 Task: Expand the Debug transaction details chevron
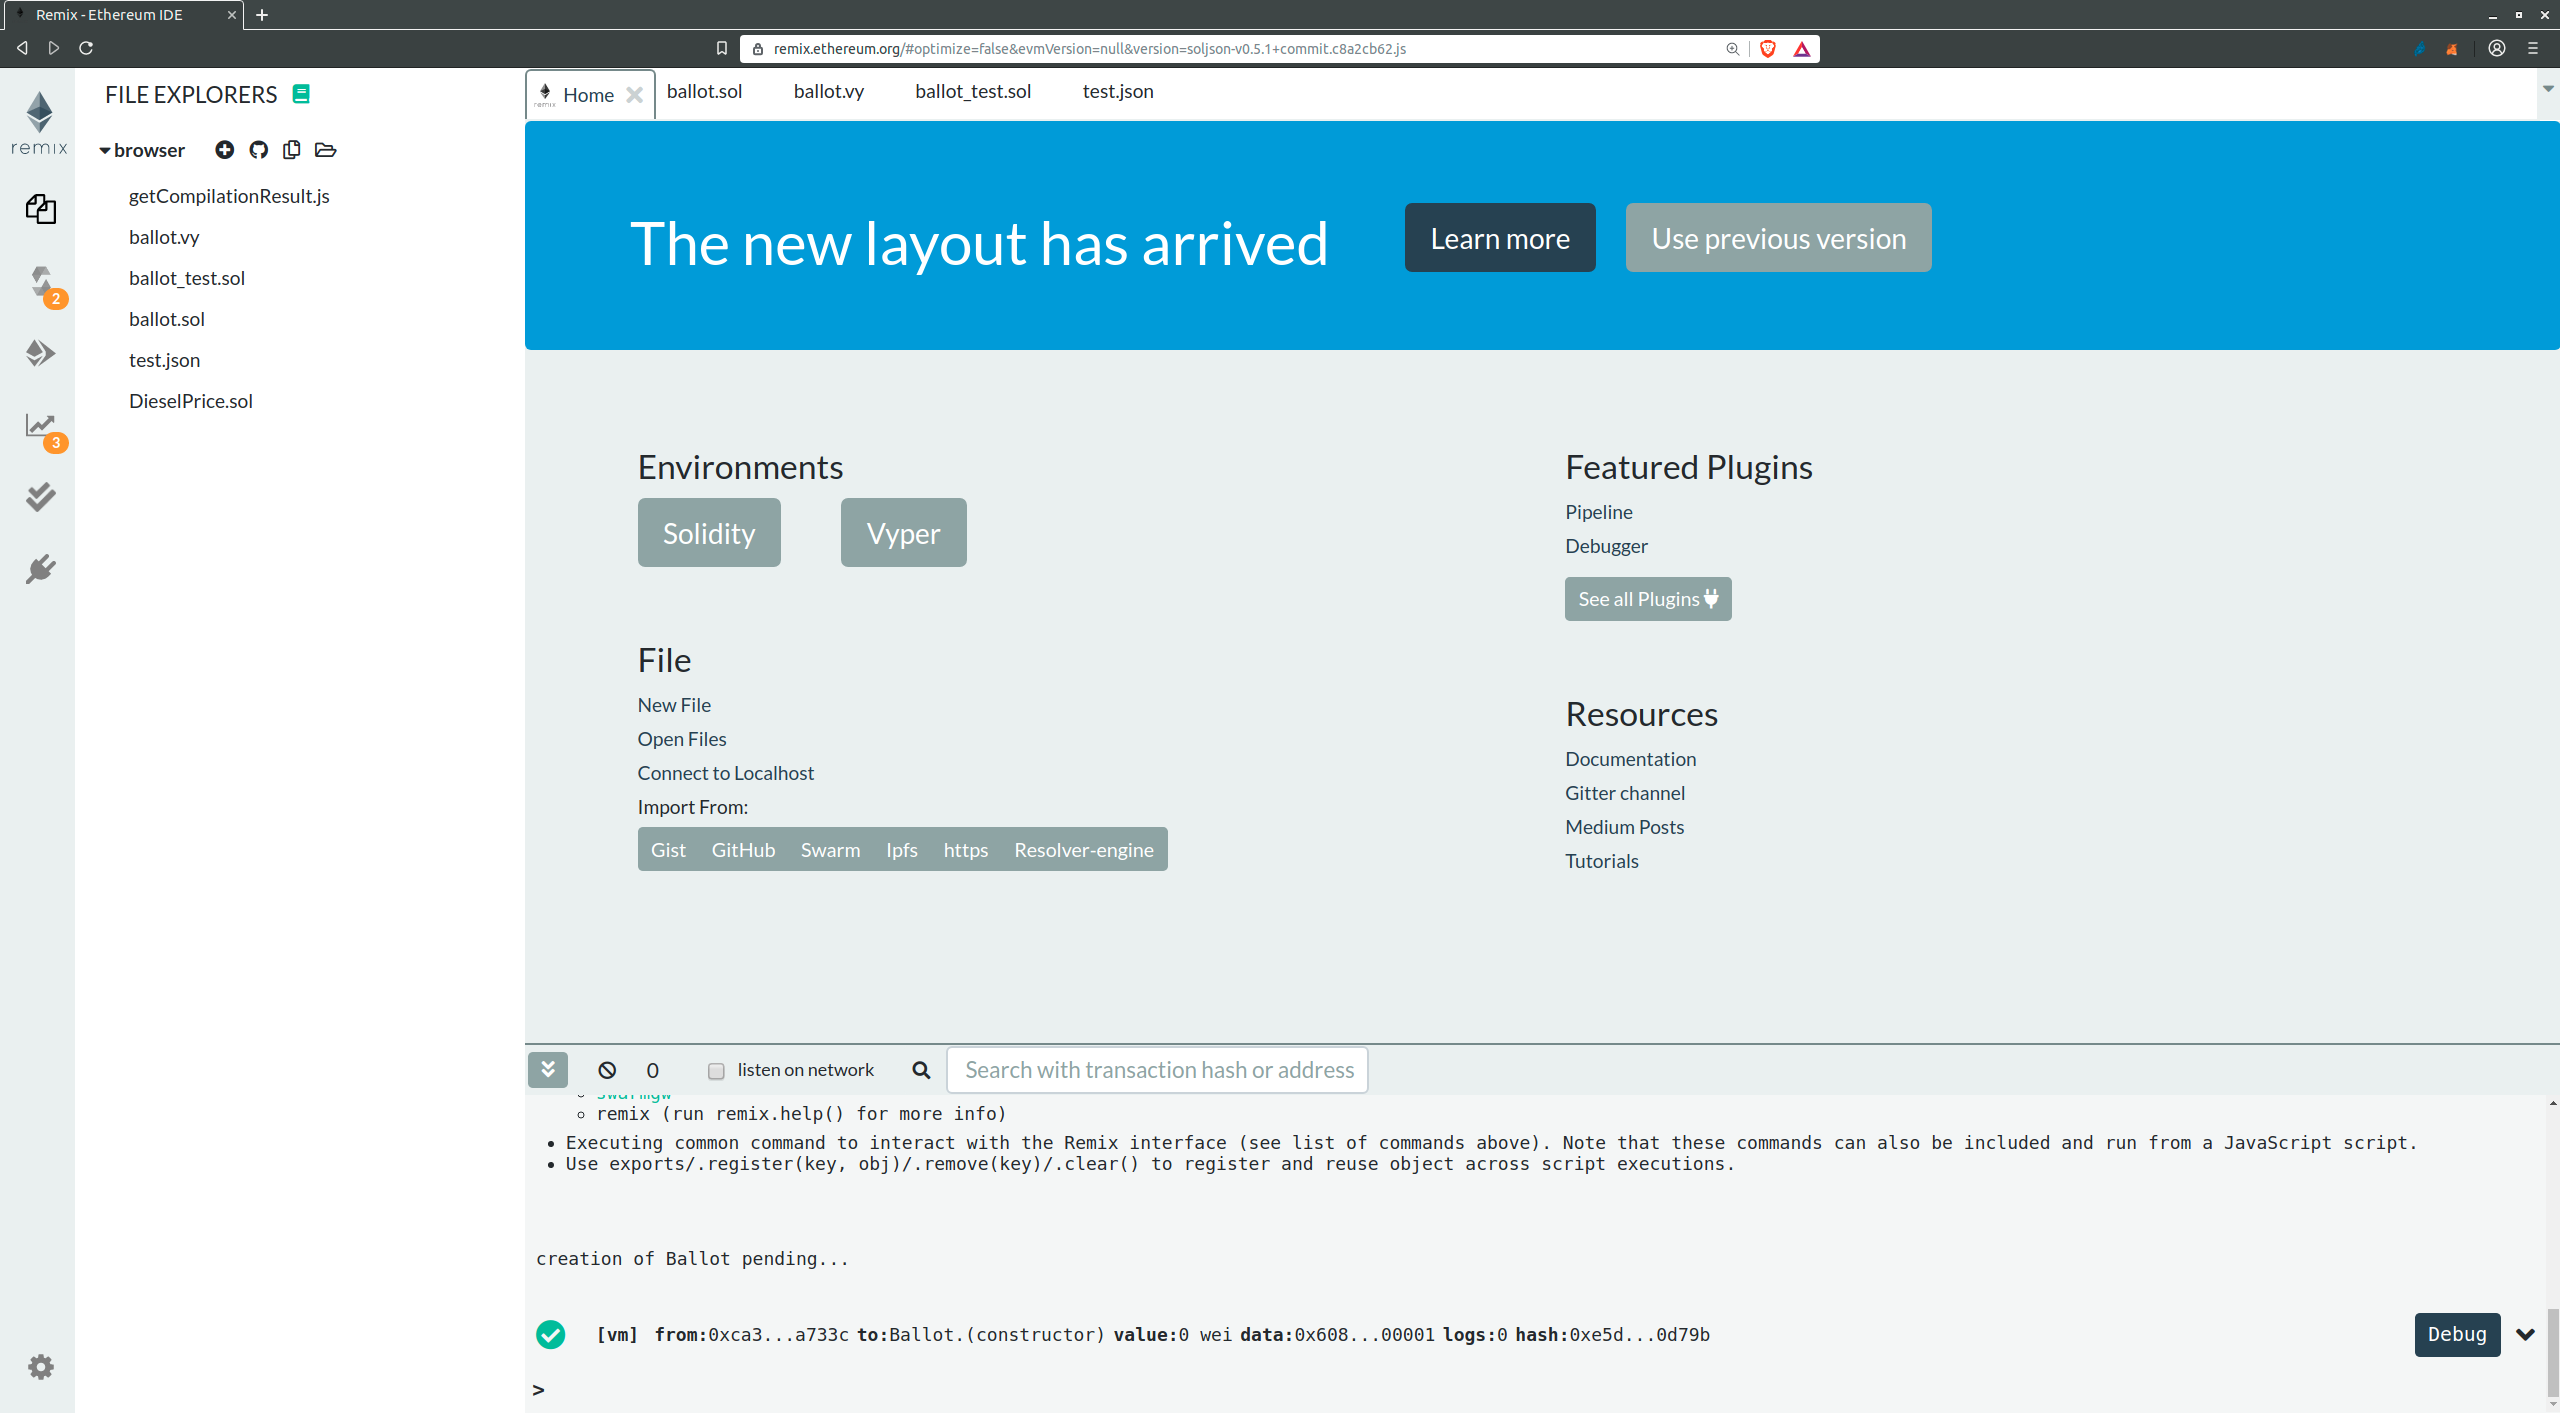(2525, 1334)
